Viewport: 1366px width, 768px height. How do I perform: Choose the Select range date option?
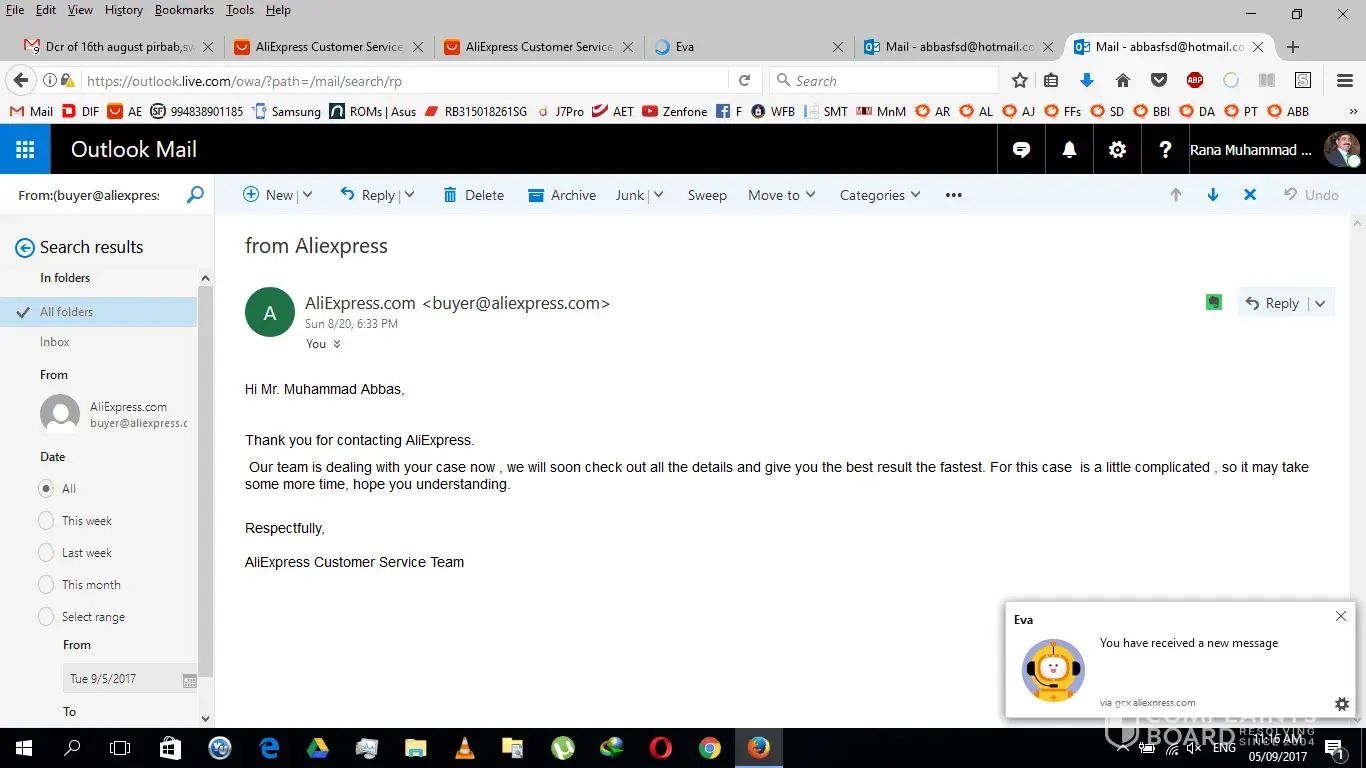coord(46,617)
